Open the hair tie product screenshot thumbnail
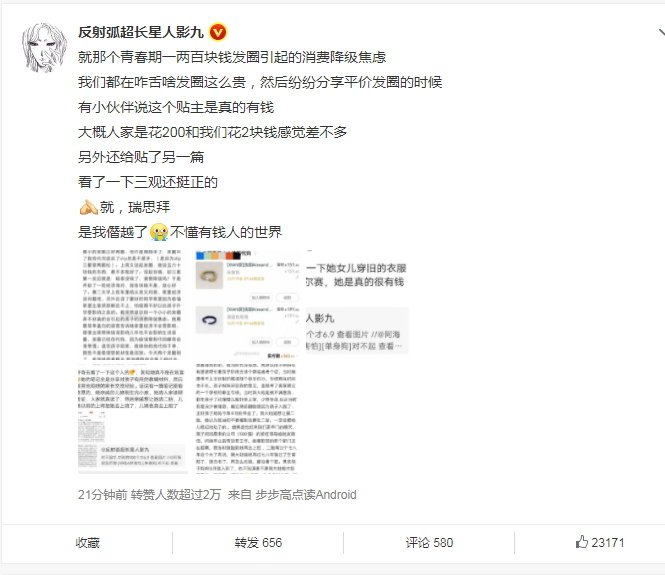This screenshot has width=665, height=575. point(246,306)
